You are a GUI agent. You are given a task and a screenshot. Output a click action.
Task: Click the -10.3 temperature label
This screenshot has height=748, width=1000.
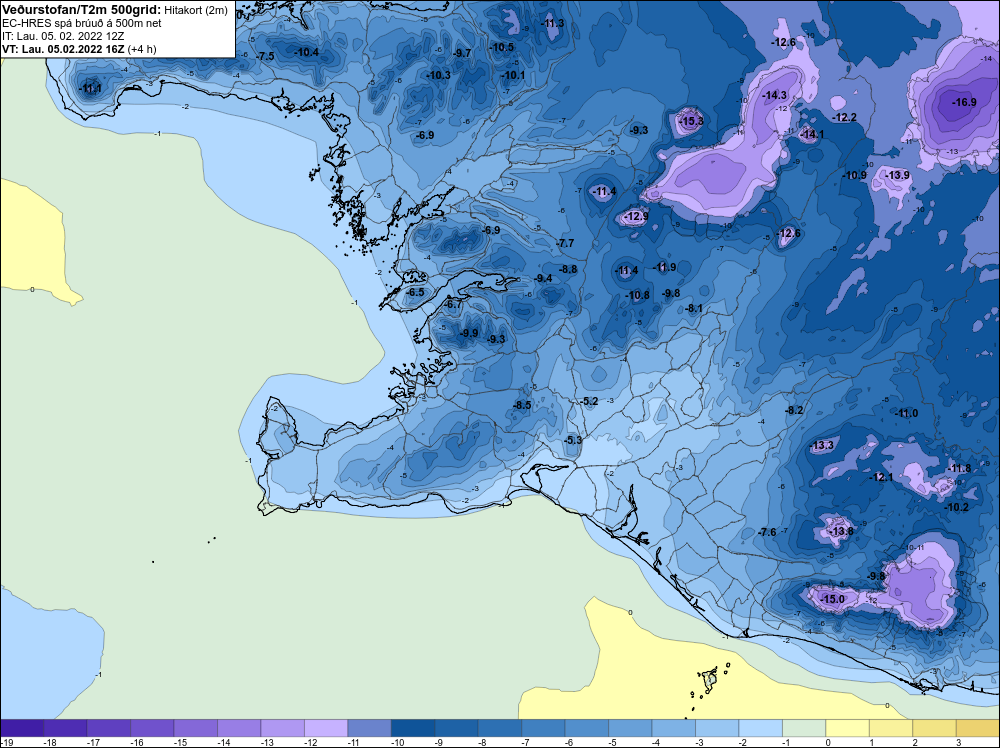438,75
